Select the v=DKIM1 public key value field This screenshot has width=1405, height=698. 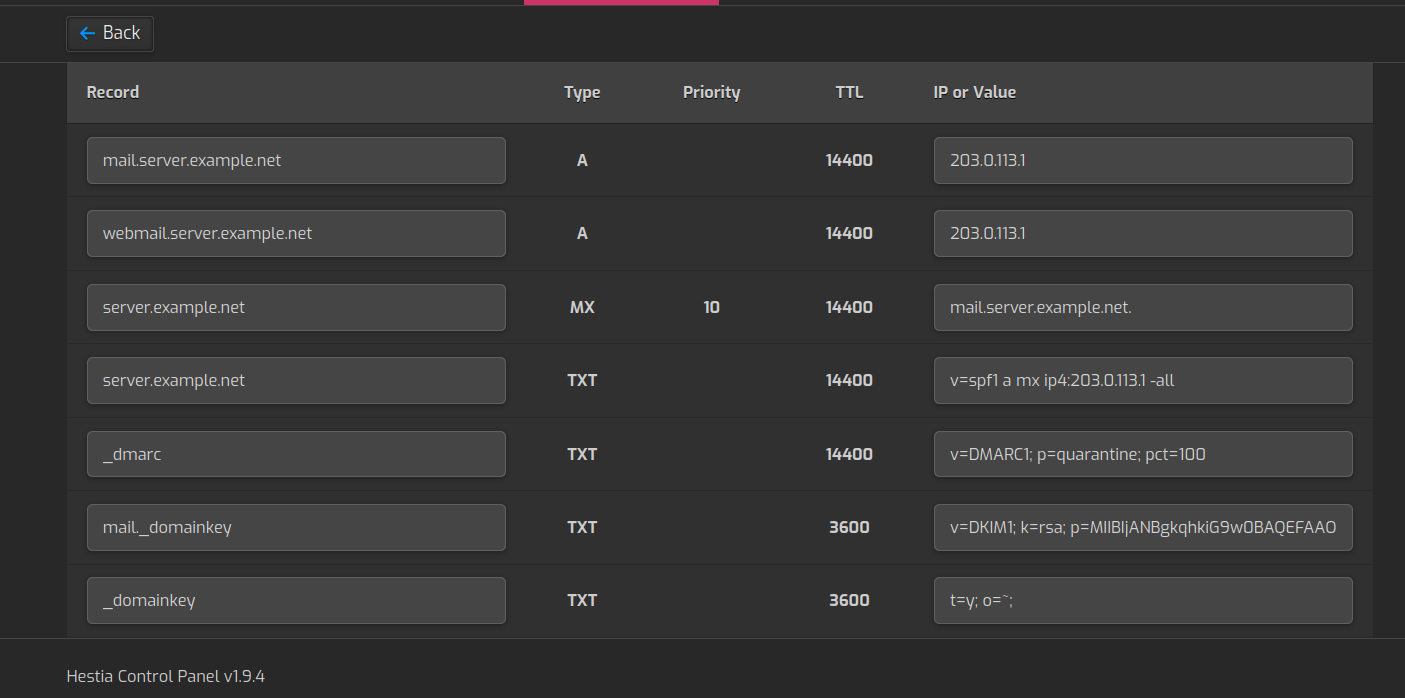tap(1142, 527)
